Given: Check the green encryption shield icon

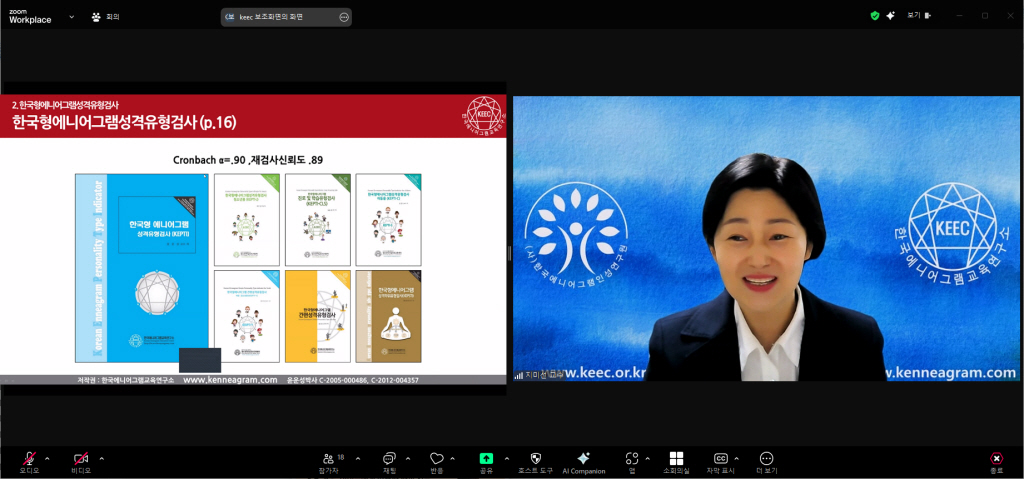Looking at the screenshot, I should [x=875, y=16].
